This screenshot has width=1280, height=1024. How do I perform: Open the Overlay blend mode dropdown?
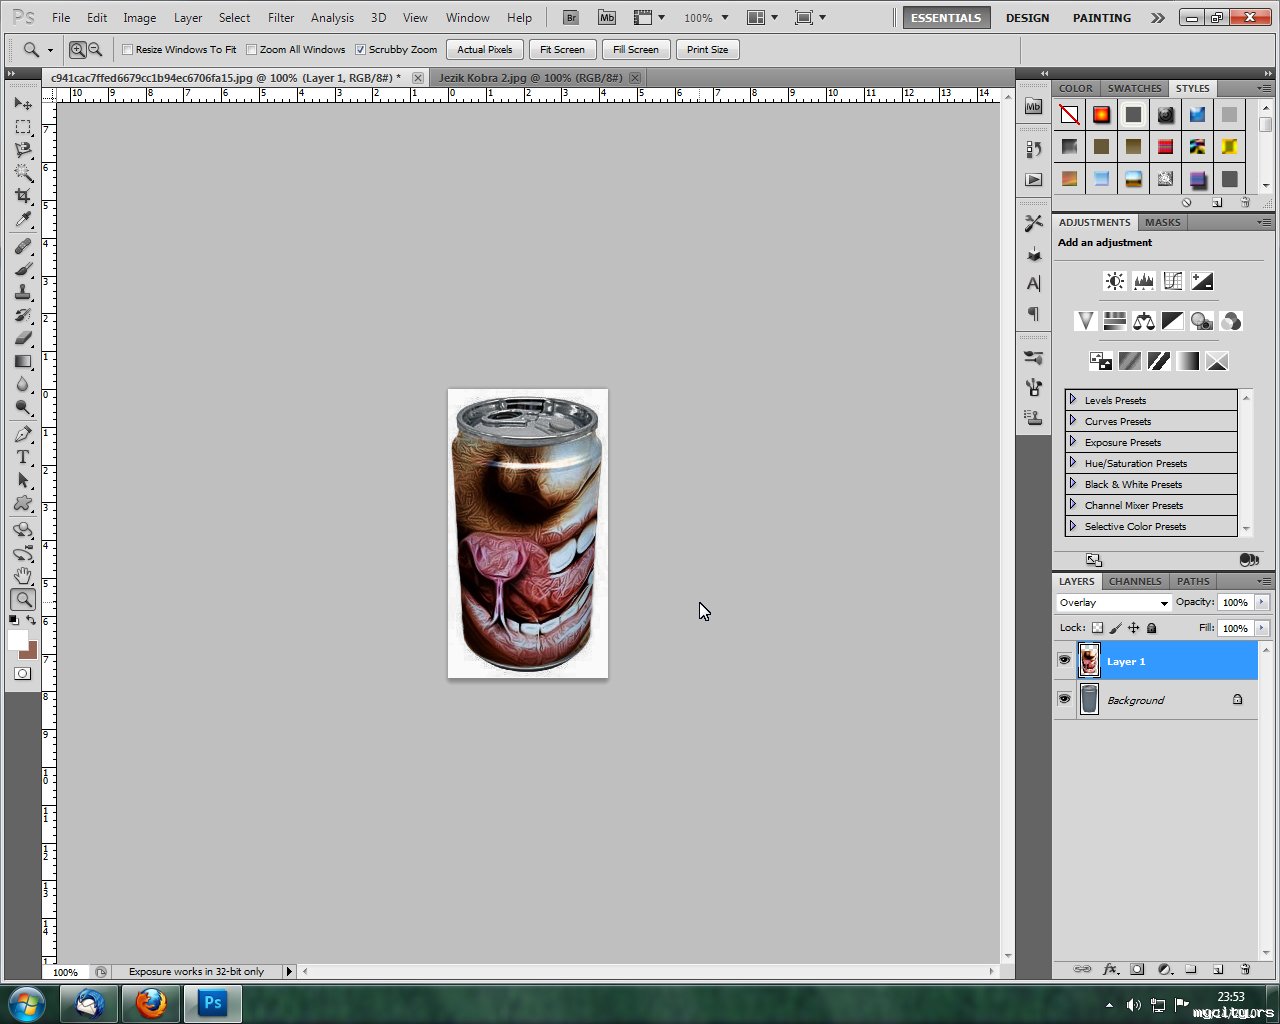pos(1113,603)
